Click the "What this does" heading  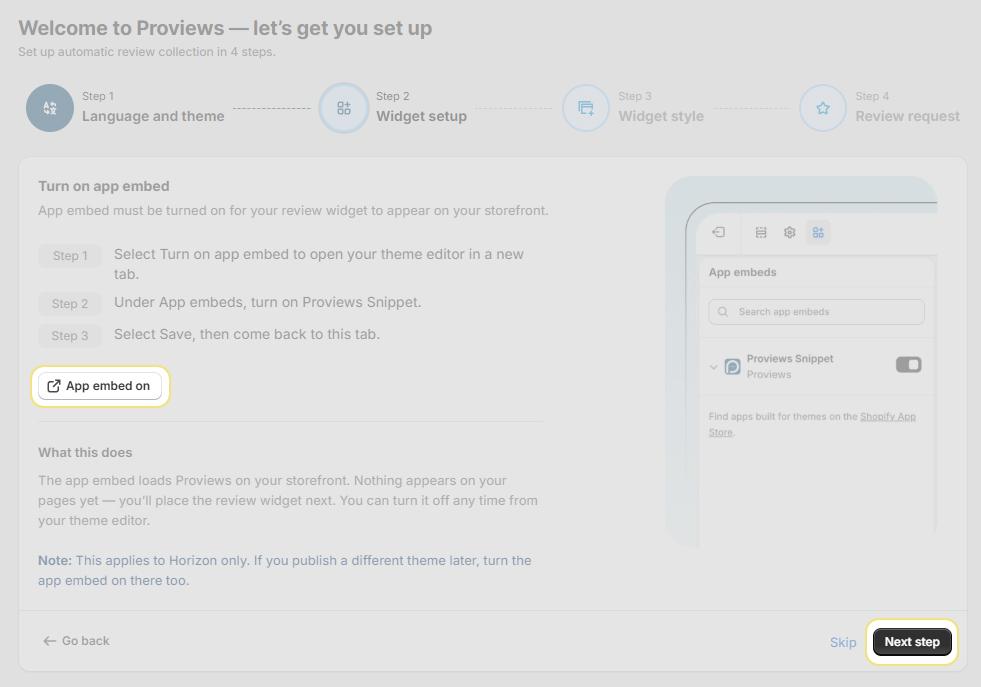85,452
